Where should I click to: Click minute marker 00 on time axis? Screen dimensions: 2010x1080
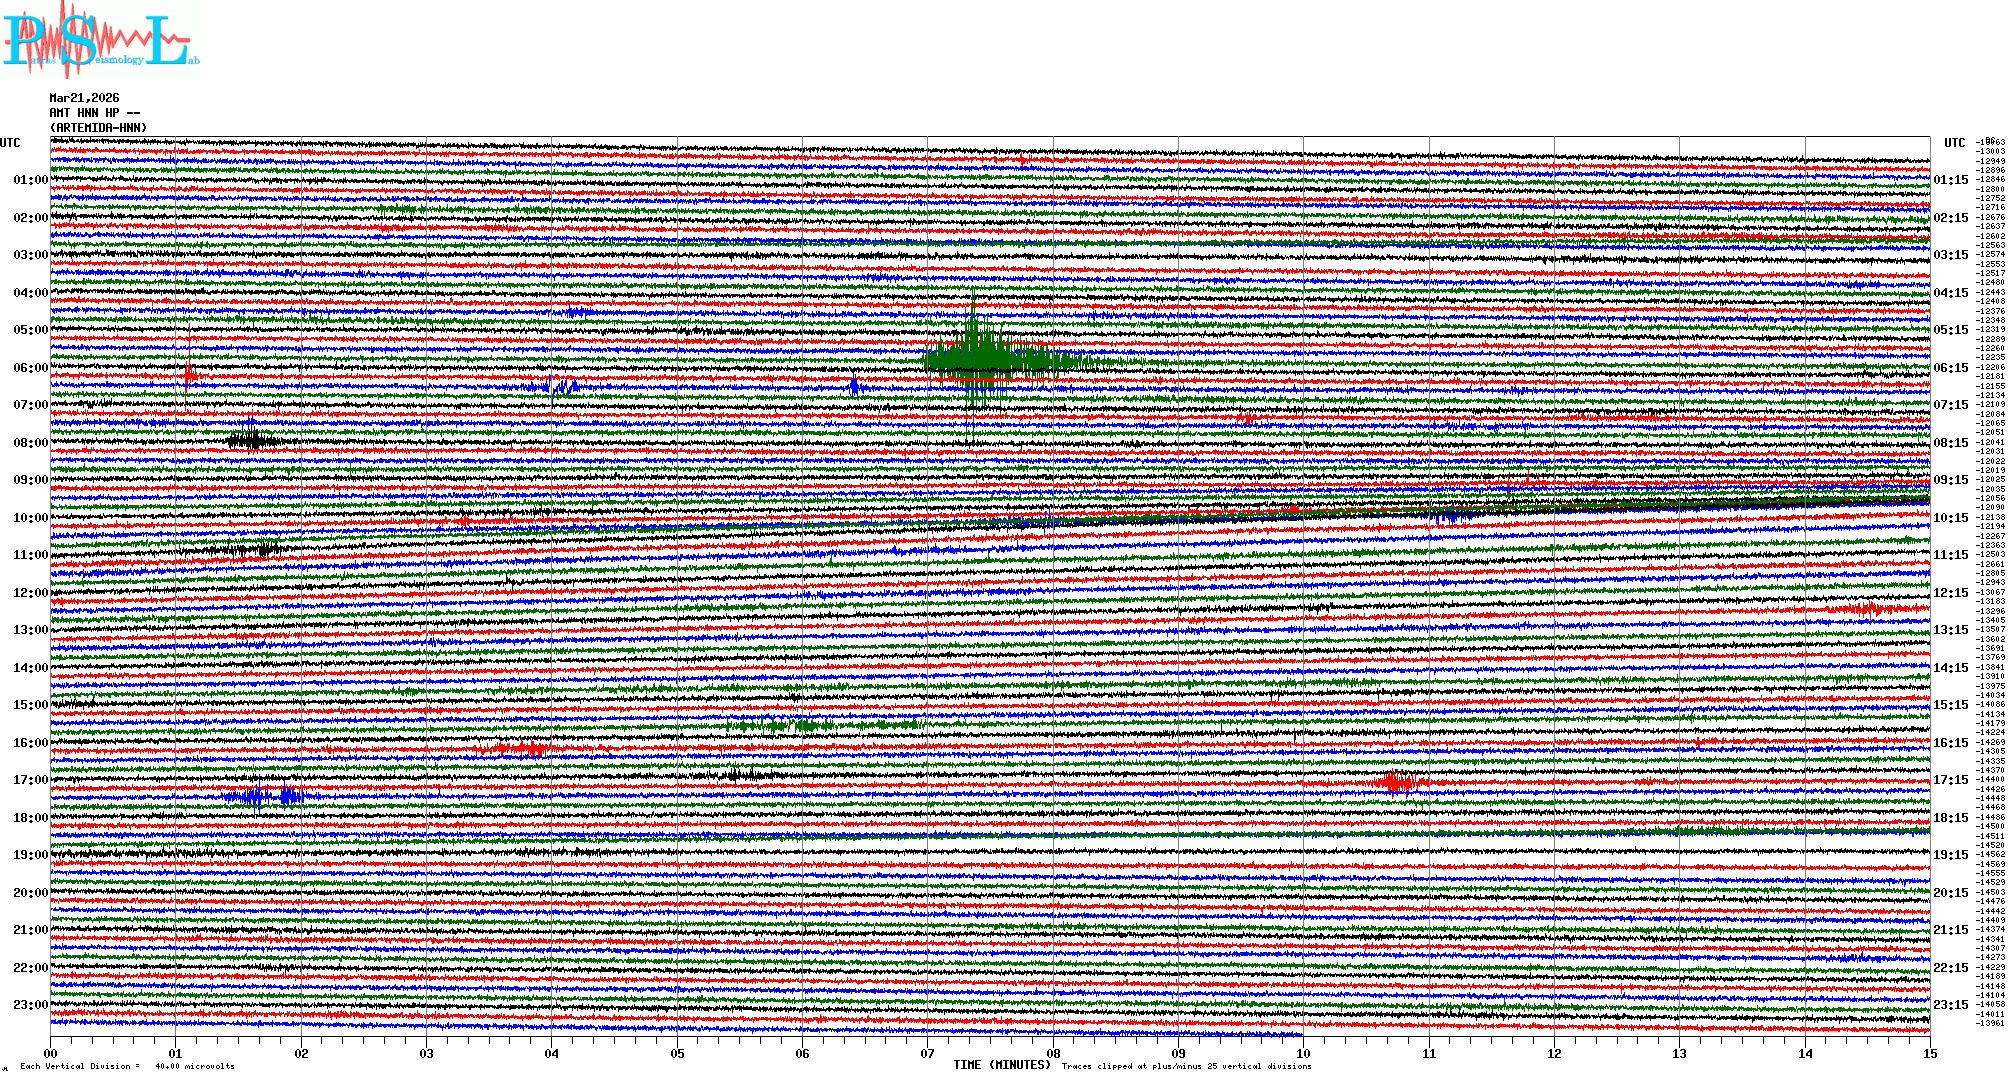(51, 1054)
